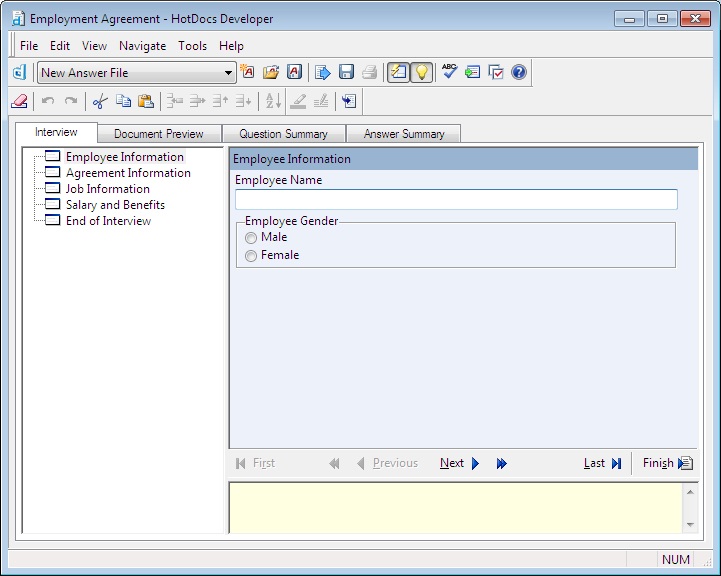Undo the last action

pyautogui.click(x=48, y=101)
